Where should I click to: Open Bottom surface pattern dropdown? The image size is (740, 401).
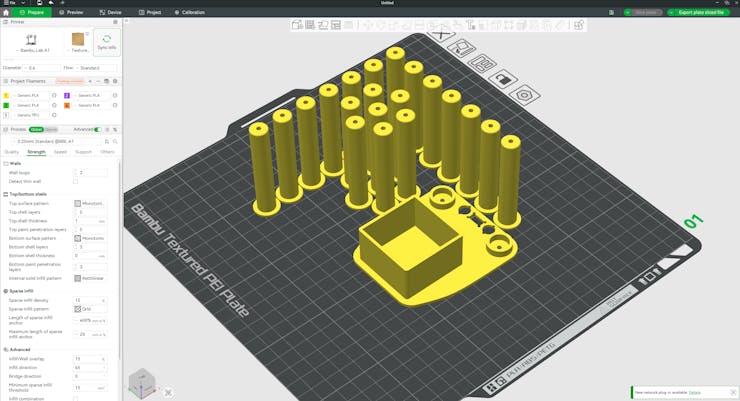point(90,238)
